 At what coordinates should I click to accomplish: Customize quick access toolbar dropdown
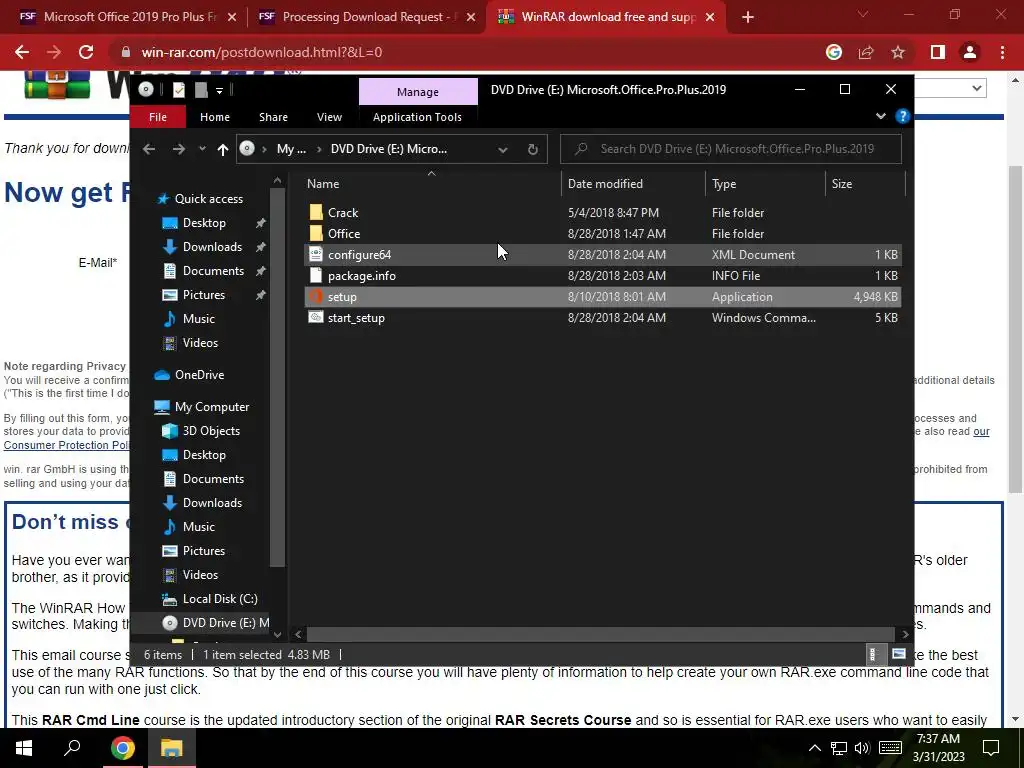pyautogui.click(x=219, y=90)
